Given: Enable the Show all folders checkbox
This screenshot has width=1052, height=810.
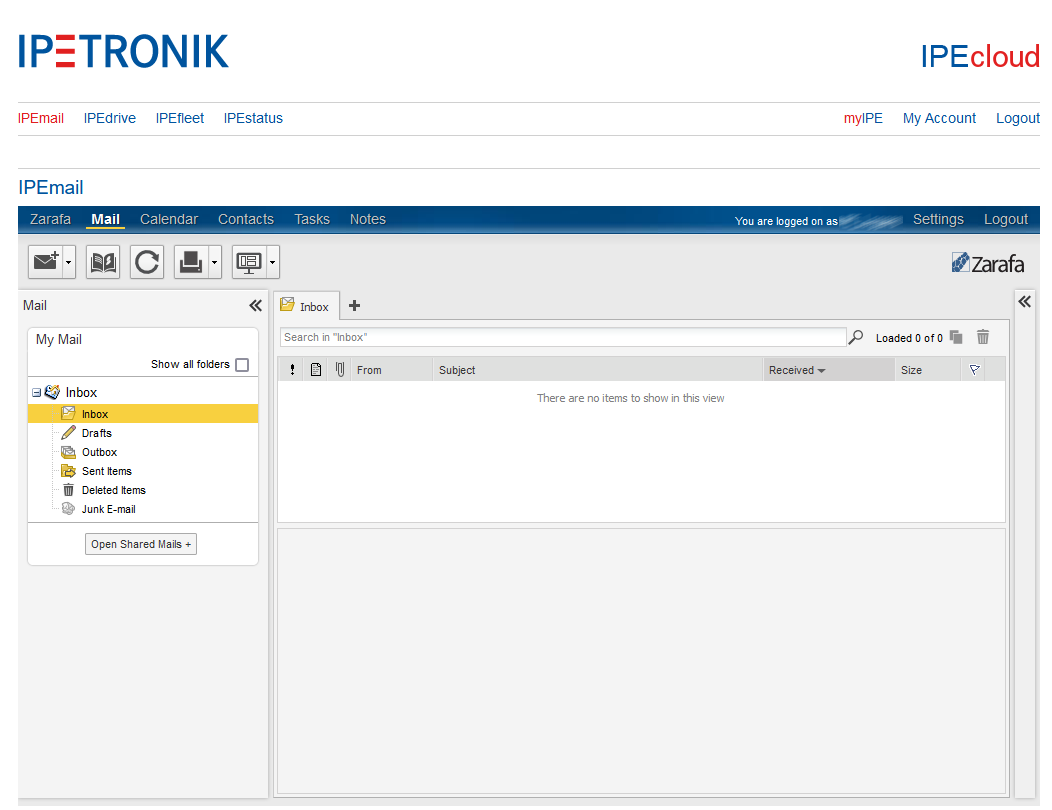Looking at the screenshot, I should click(x=242, y=365).
